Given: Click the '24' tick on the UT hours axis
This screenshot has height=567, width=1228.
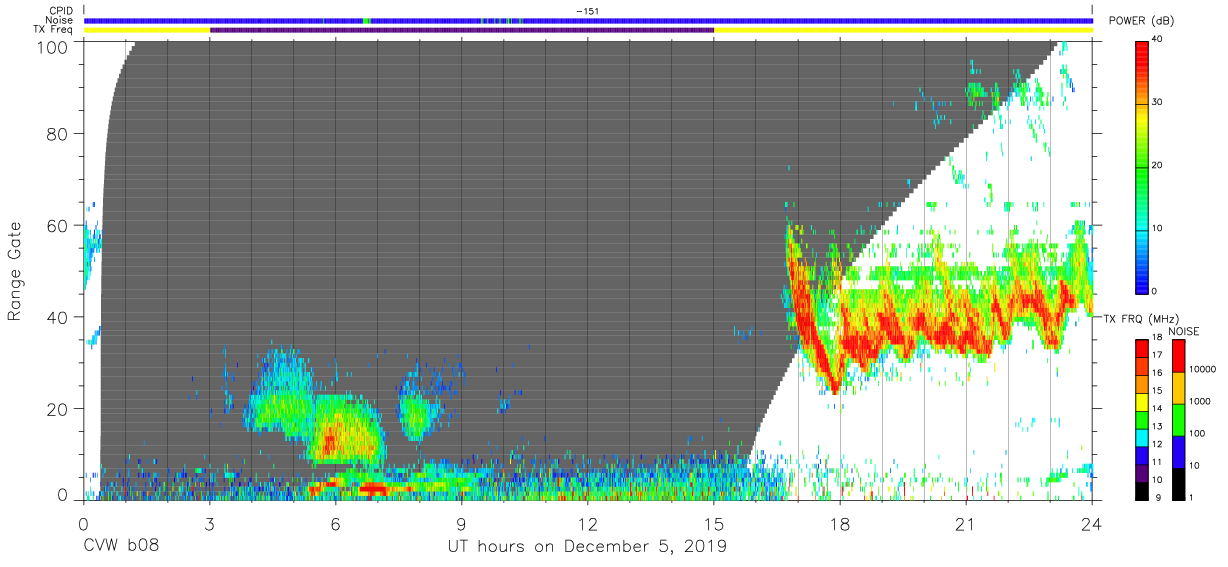Looking at the screenshot, I should [1092, 524].
